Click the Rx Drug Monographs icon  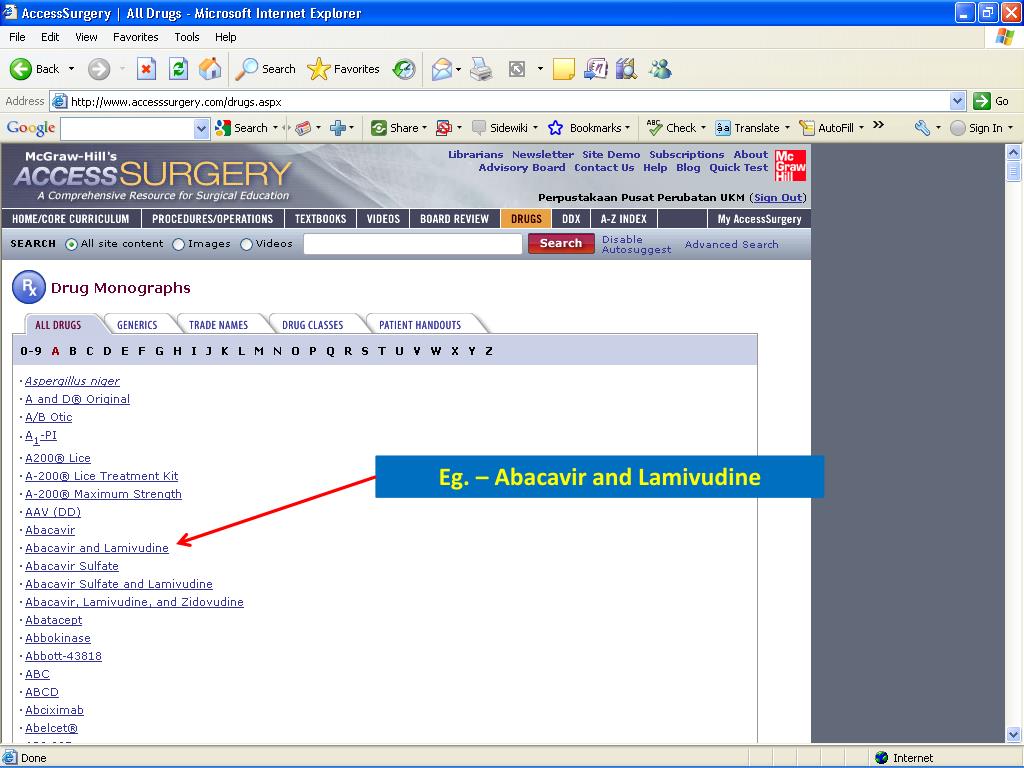(29, 287)
